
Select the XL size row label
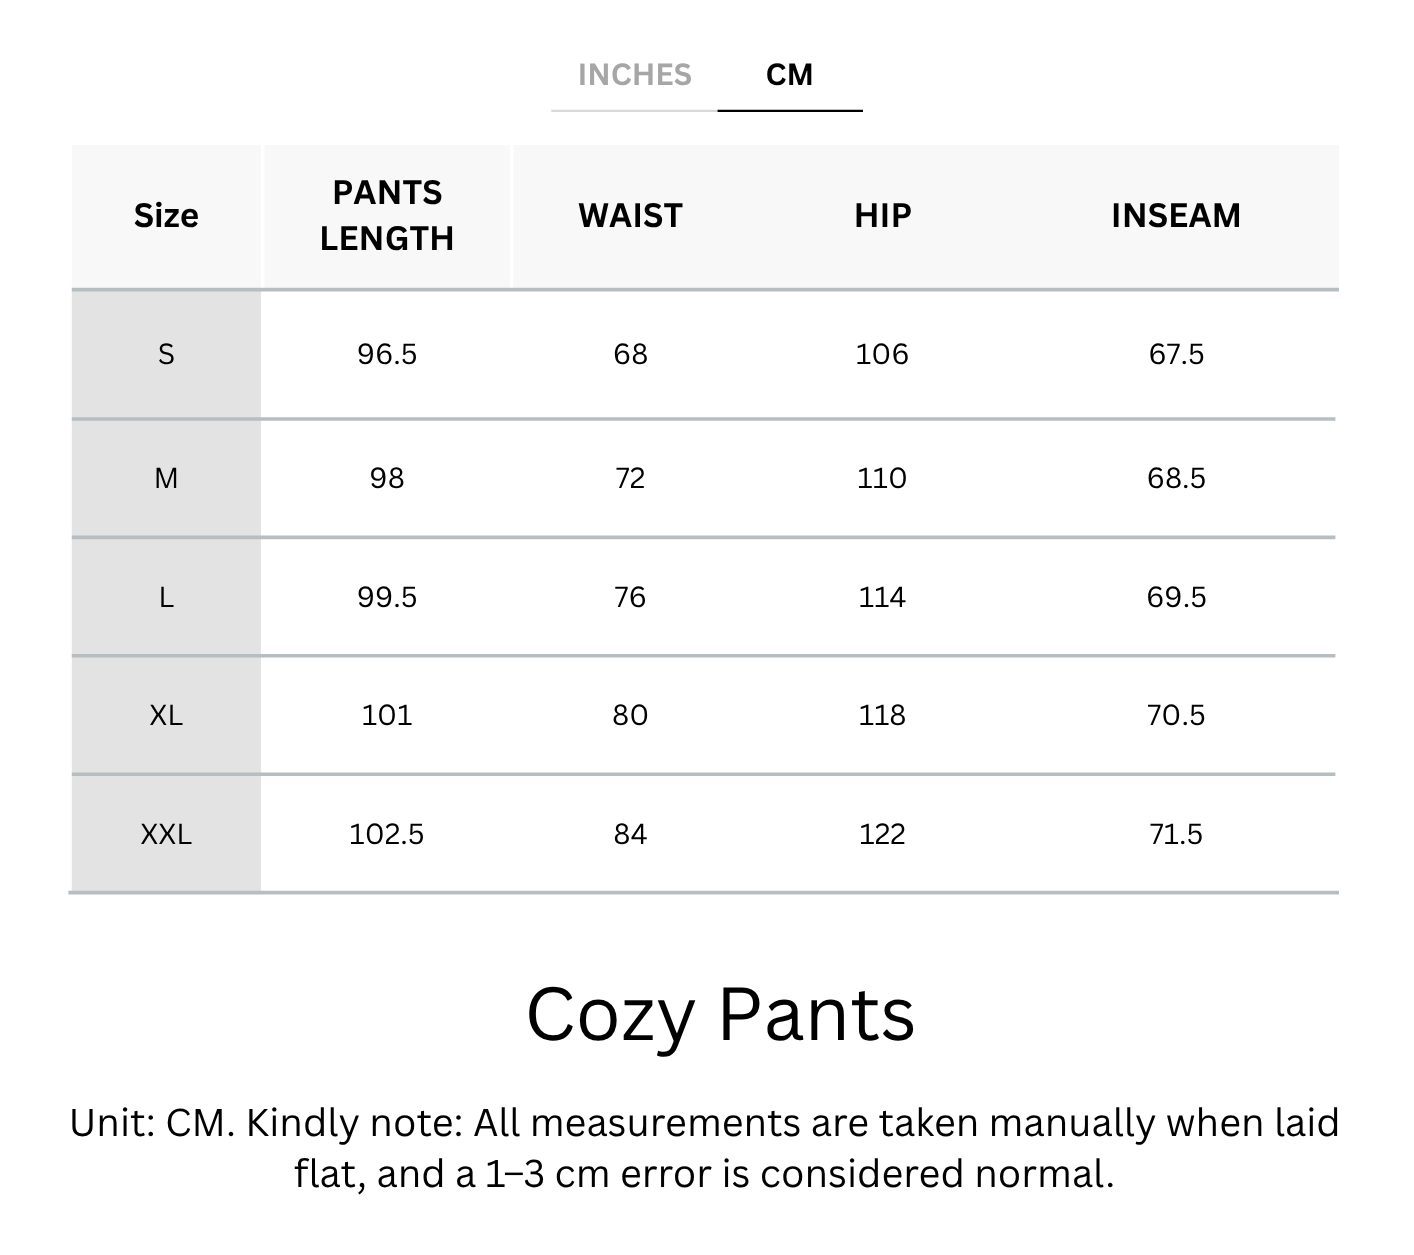(x=166, y=715)
